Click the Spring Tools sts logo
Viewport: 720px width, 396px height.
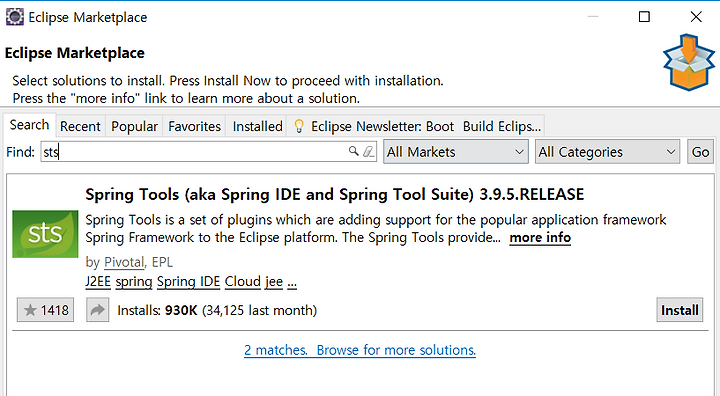(45, 234)
